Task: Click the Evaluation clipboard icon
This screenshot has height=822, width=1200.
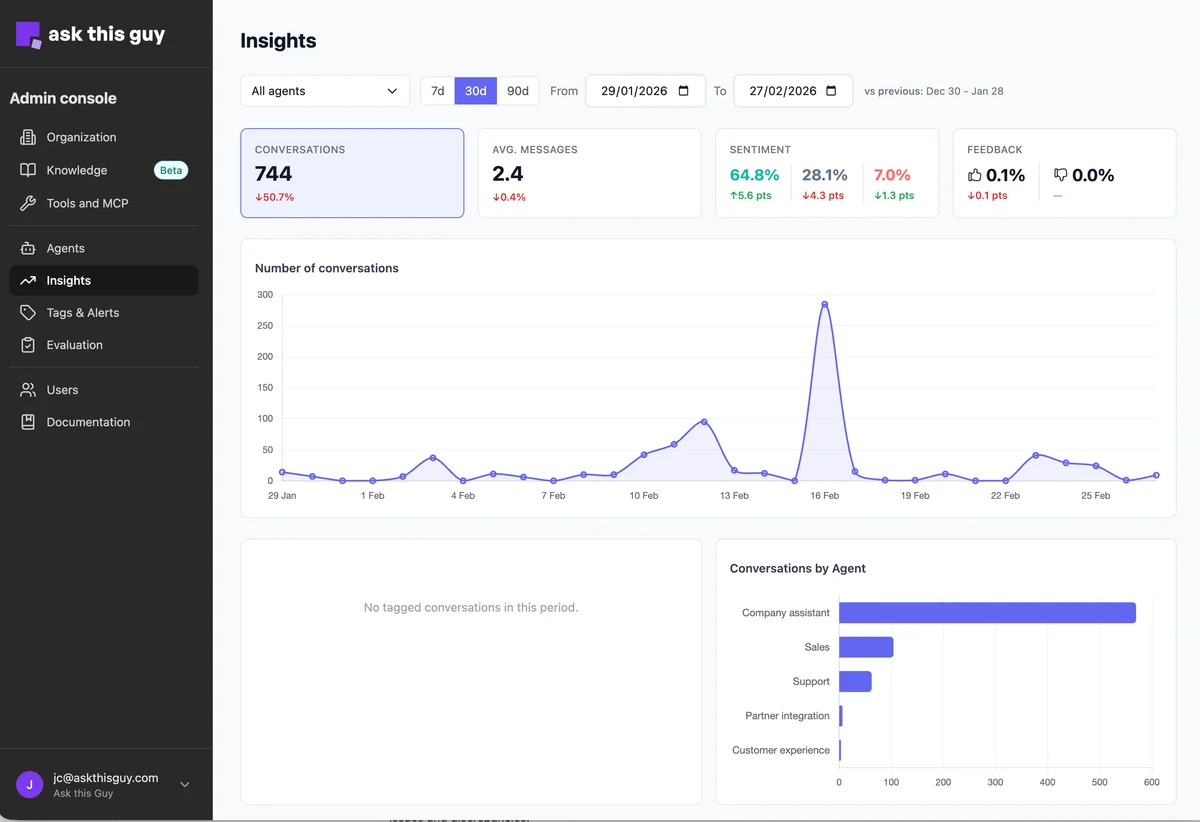Action: [28, 345]
